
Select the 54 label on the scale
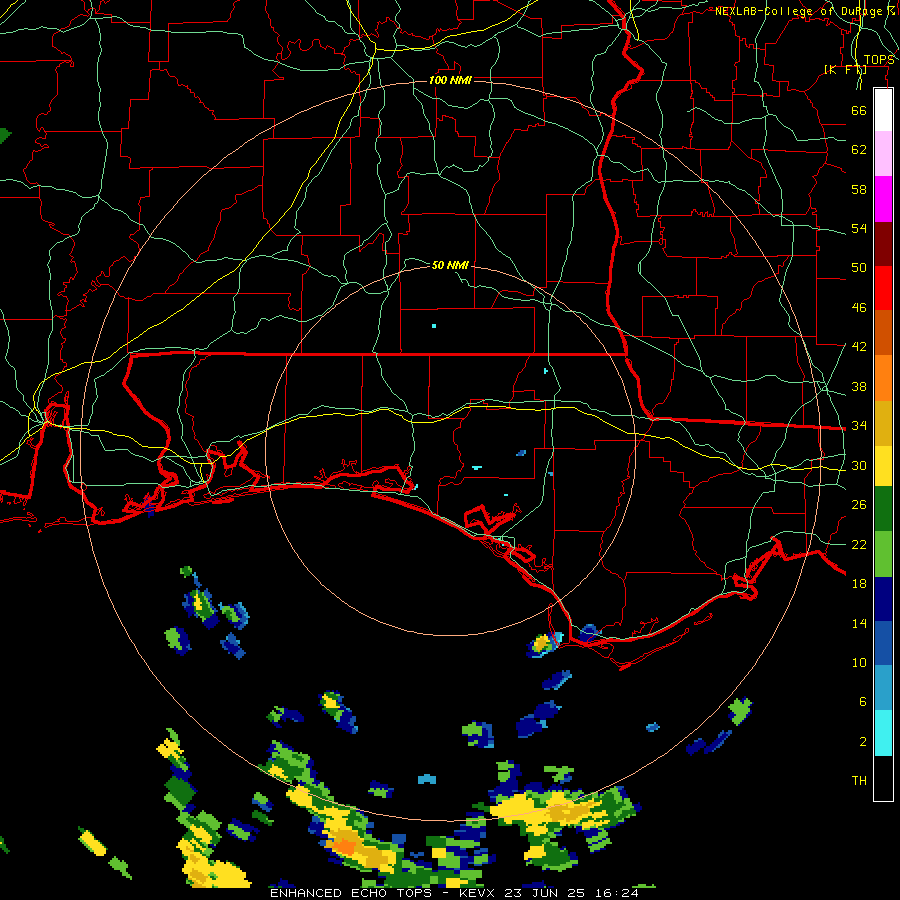click(x=859, y=228)
